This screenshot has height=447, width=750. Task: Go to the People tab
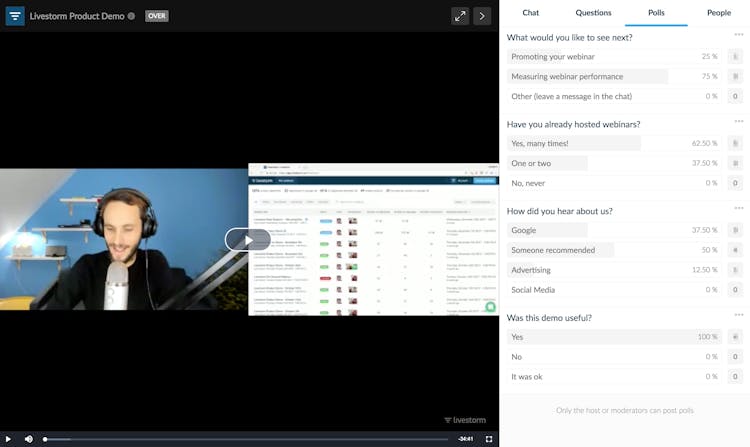coord(718,13)
